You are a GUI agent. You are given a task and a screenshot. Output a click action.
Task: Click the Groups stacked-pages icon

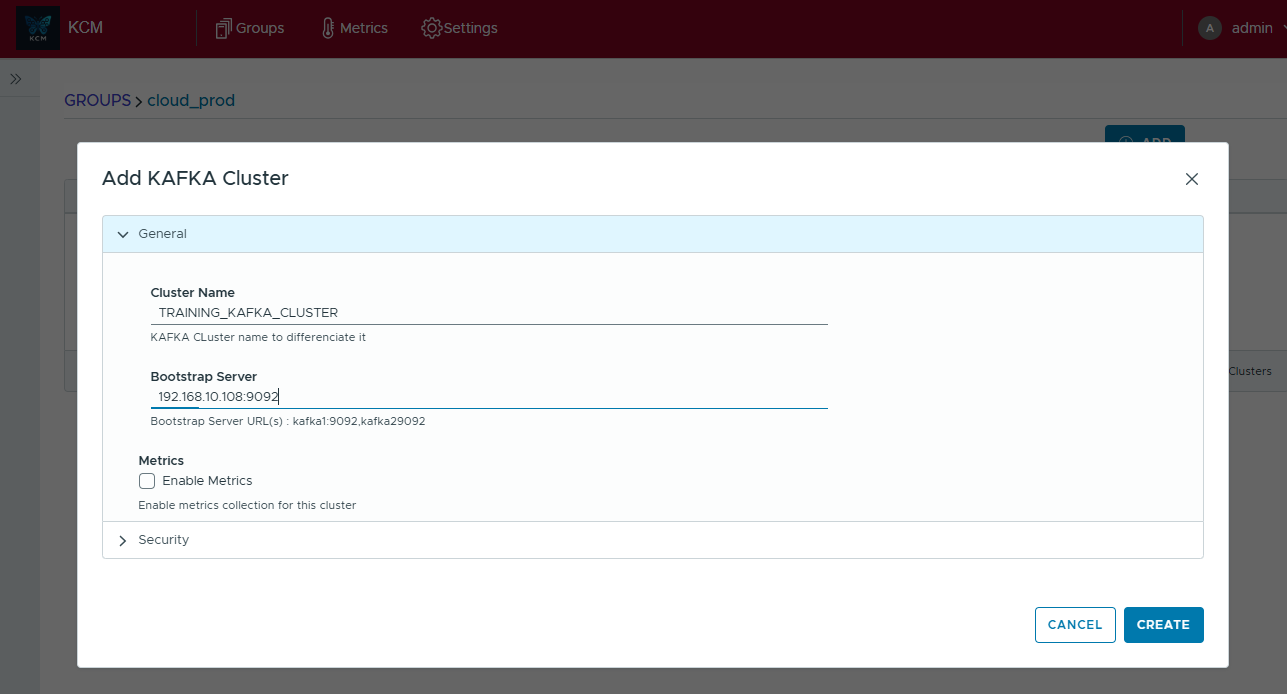[224, 28]
